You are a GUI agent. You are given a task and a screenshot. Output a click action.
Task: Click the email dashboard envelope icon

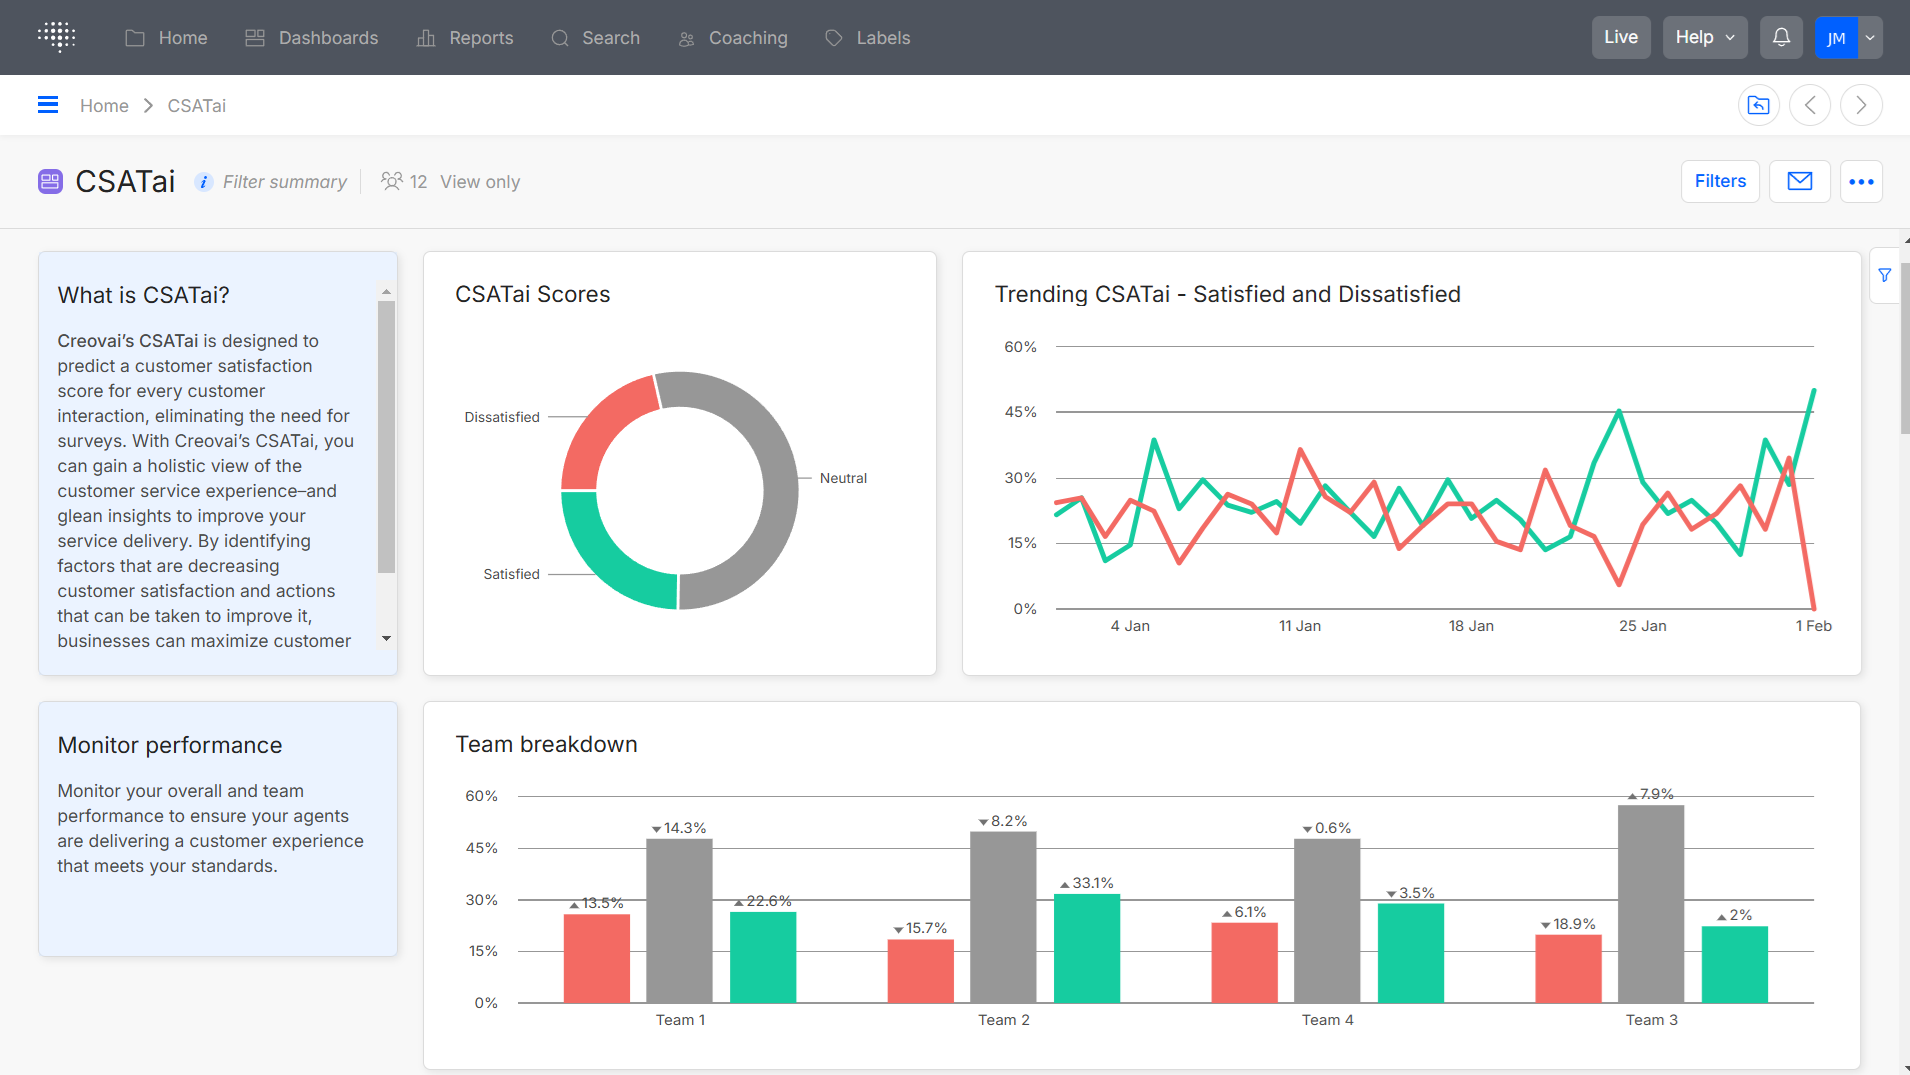tap(1800, 181)
